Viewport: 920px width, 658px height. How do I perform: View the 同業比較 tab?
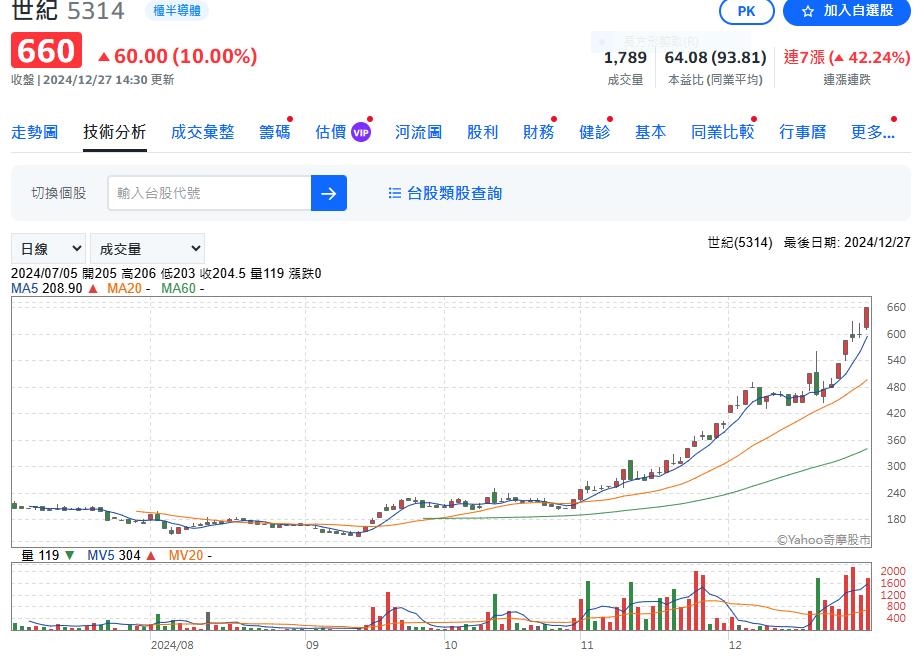(722, 132)
